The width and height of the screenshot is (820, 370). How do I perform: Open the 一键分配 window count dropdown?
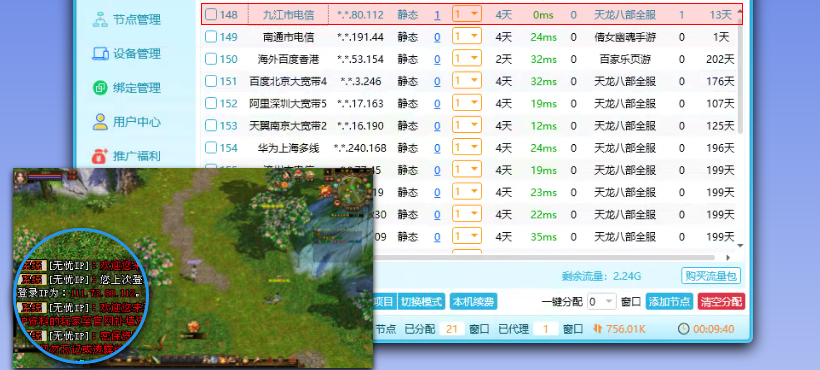pos(601,302)
